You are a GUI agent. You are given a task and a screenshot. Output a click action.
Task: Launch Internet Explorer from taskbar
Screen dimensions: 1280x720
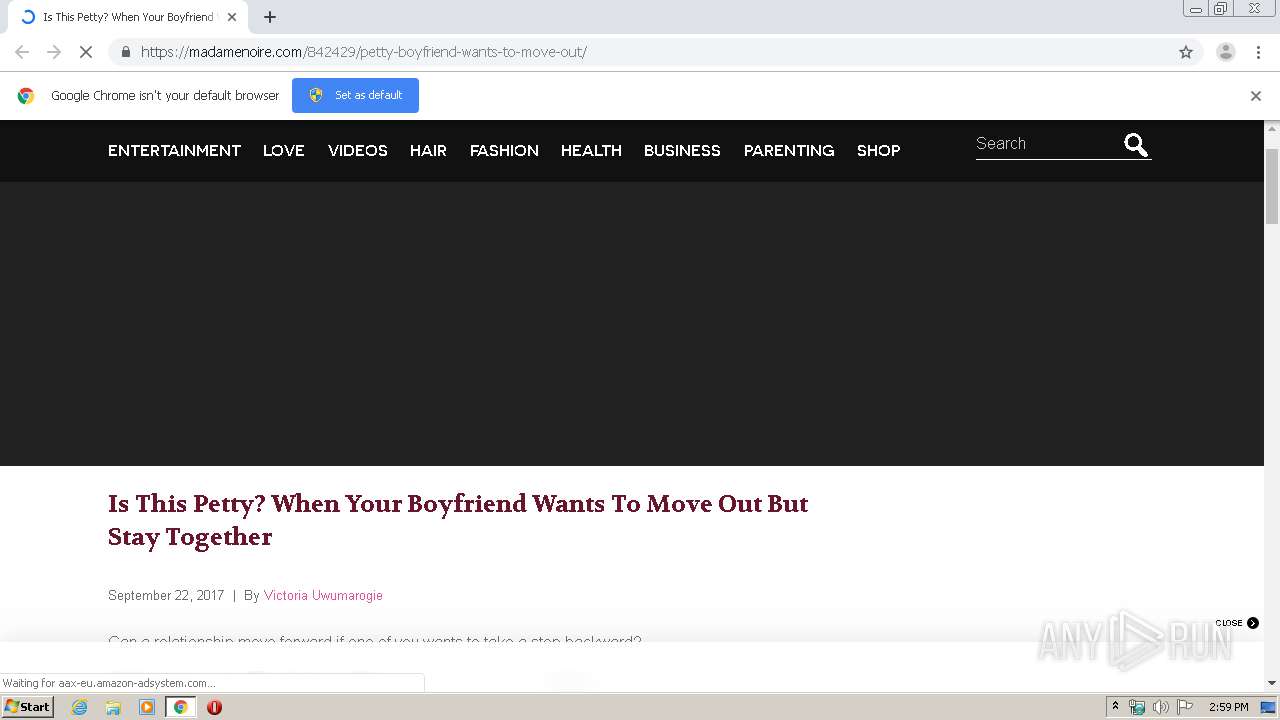coord(79,707)
